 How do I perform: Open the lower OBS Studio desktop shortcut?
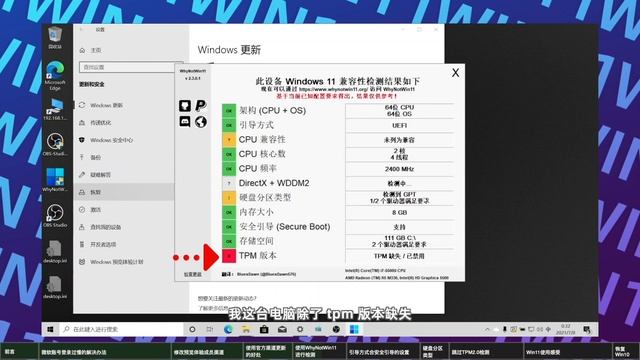click(x=55, y=216)
